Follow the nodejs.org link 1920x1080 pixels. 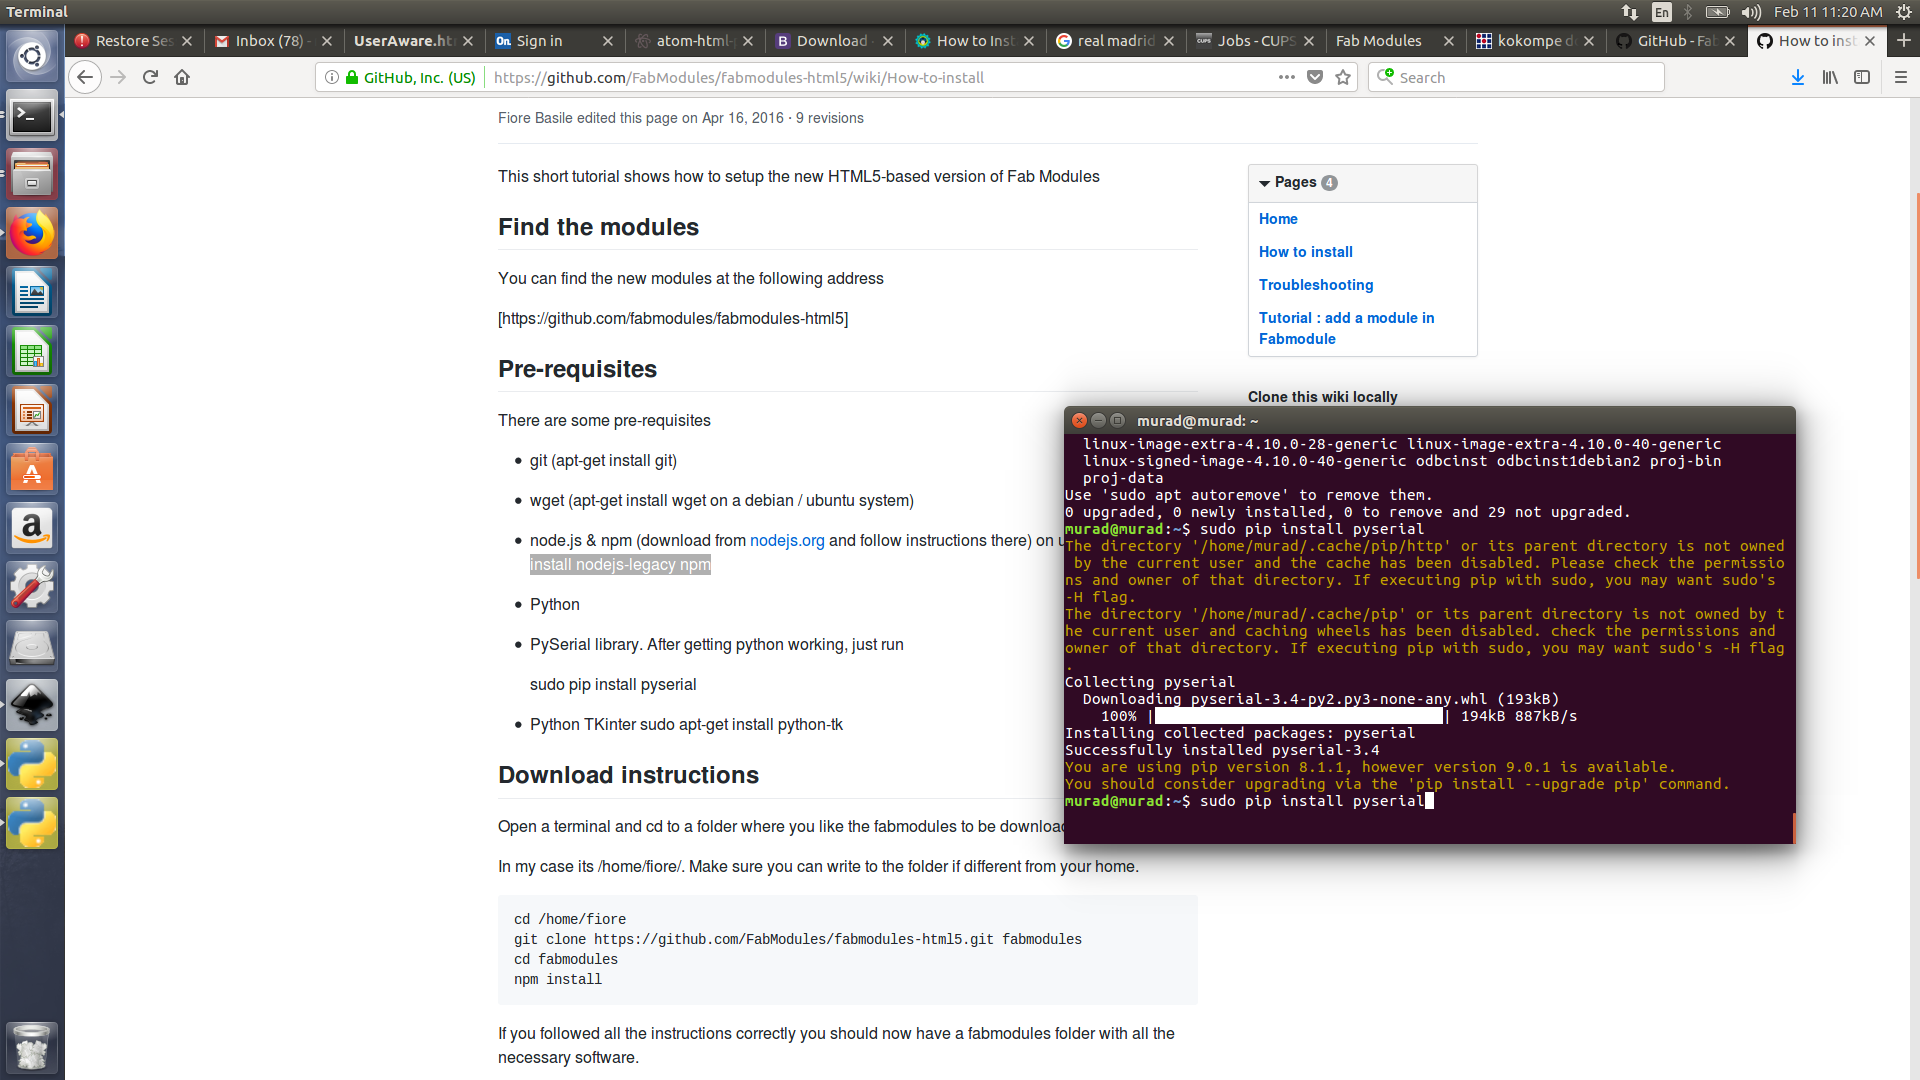tap(787, 540)
